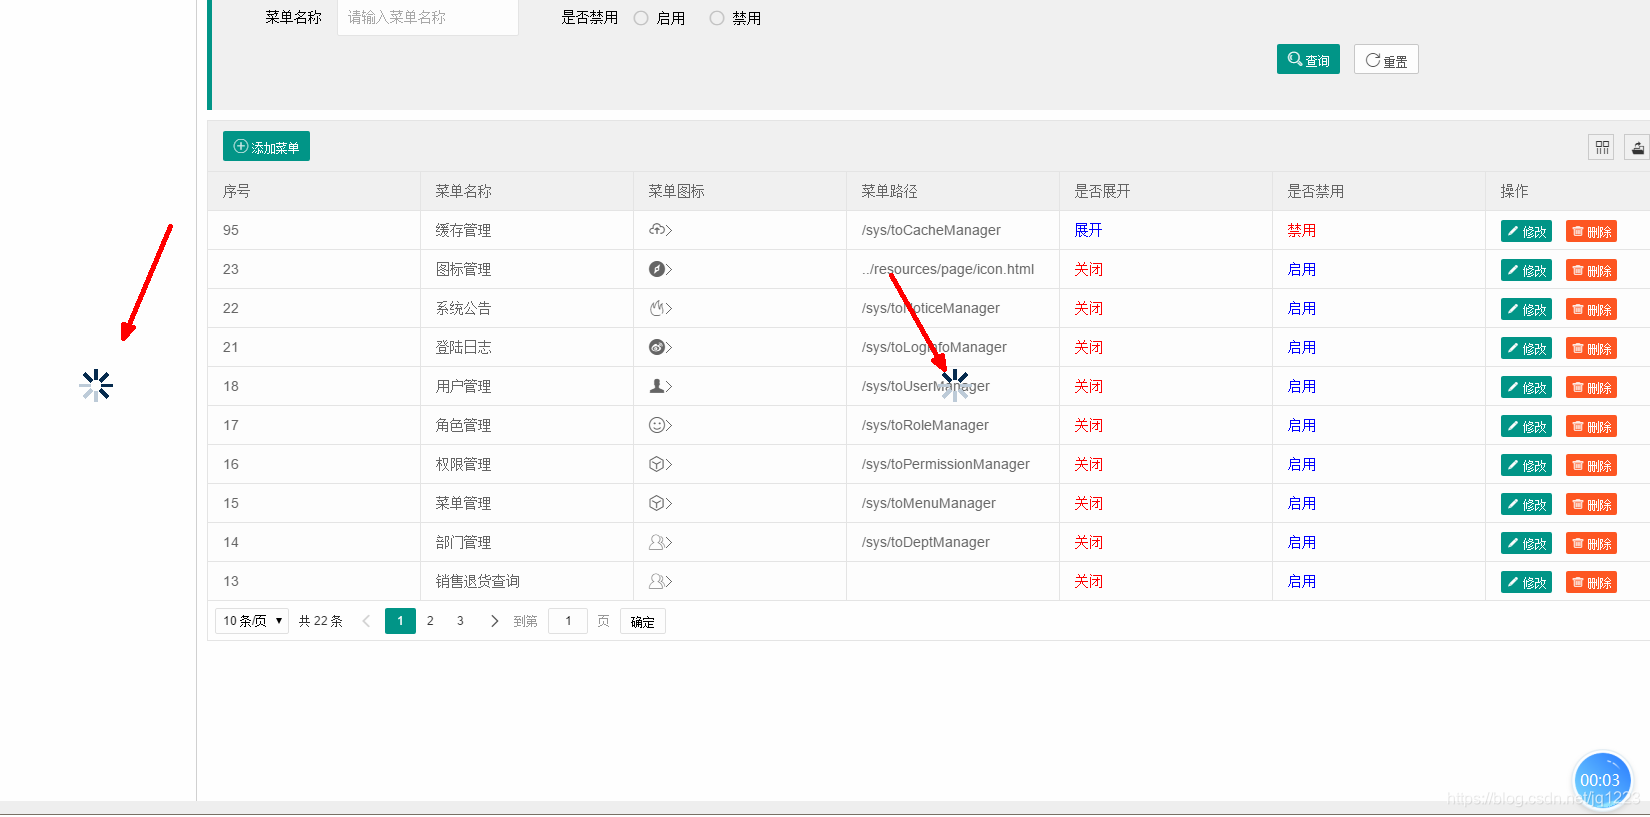Screen dimensions: 1650x817
Task: Delete the 角色管理 row
Action: tap(1591, 426)
